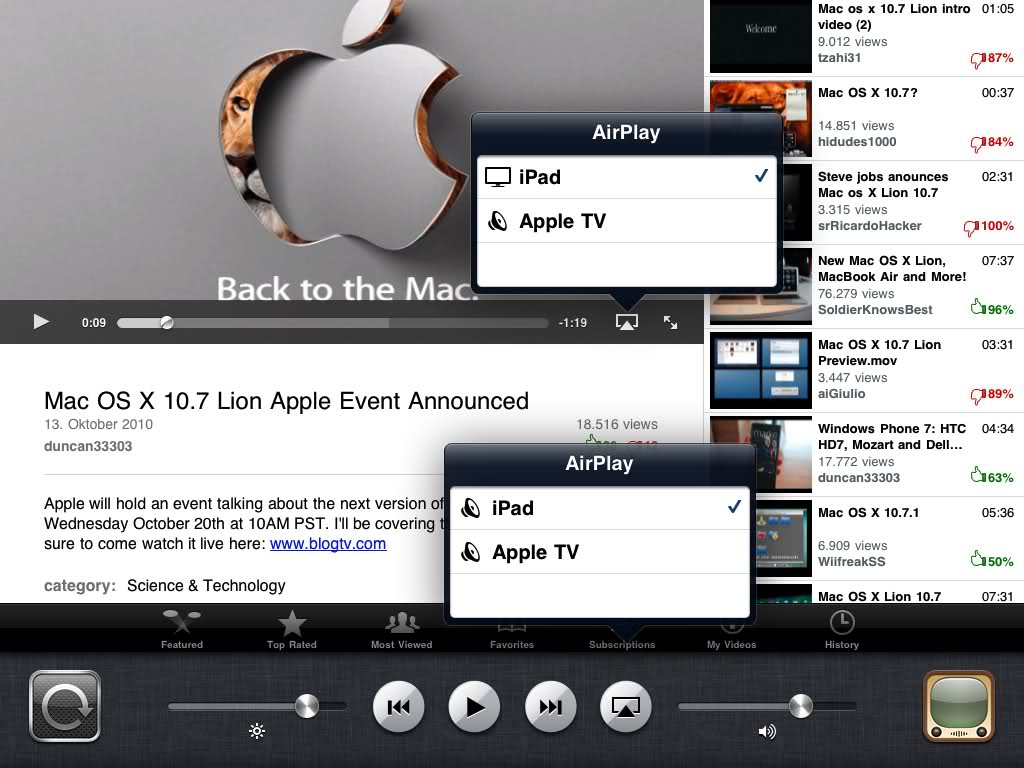Skip to the next track
This screenshot has width=1024, height=768.
point(551,707)
